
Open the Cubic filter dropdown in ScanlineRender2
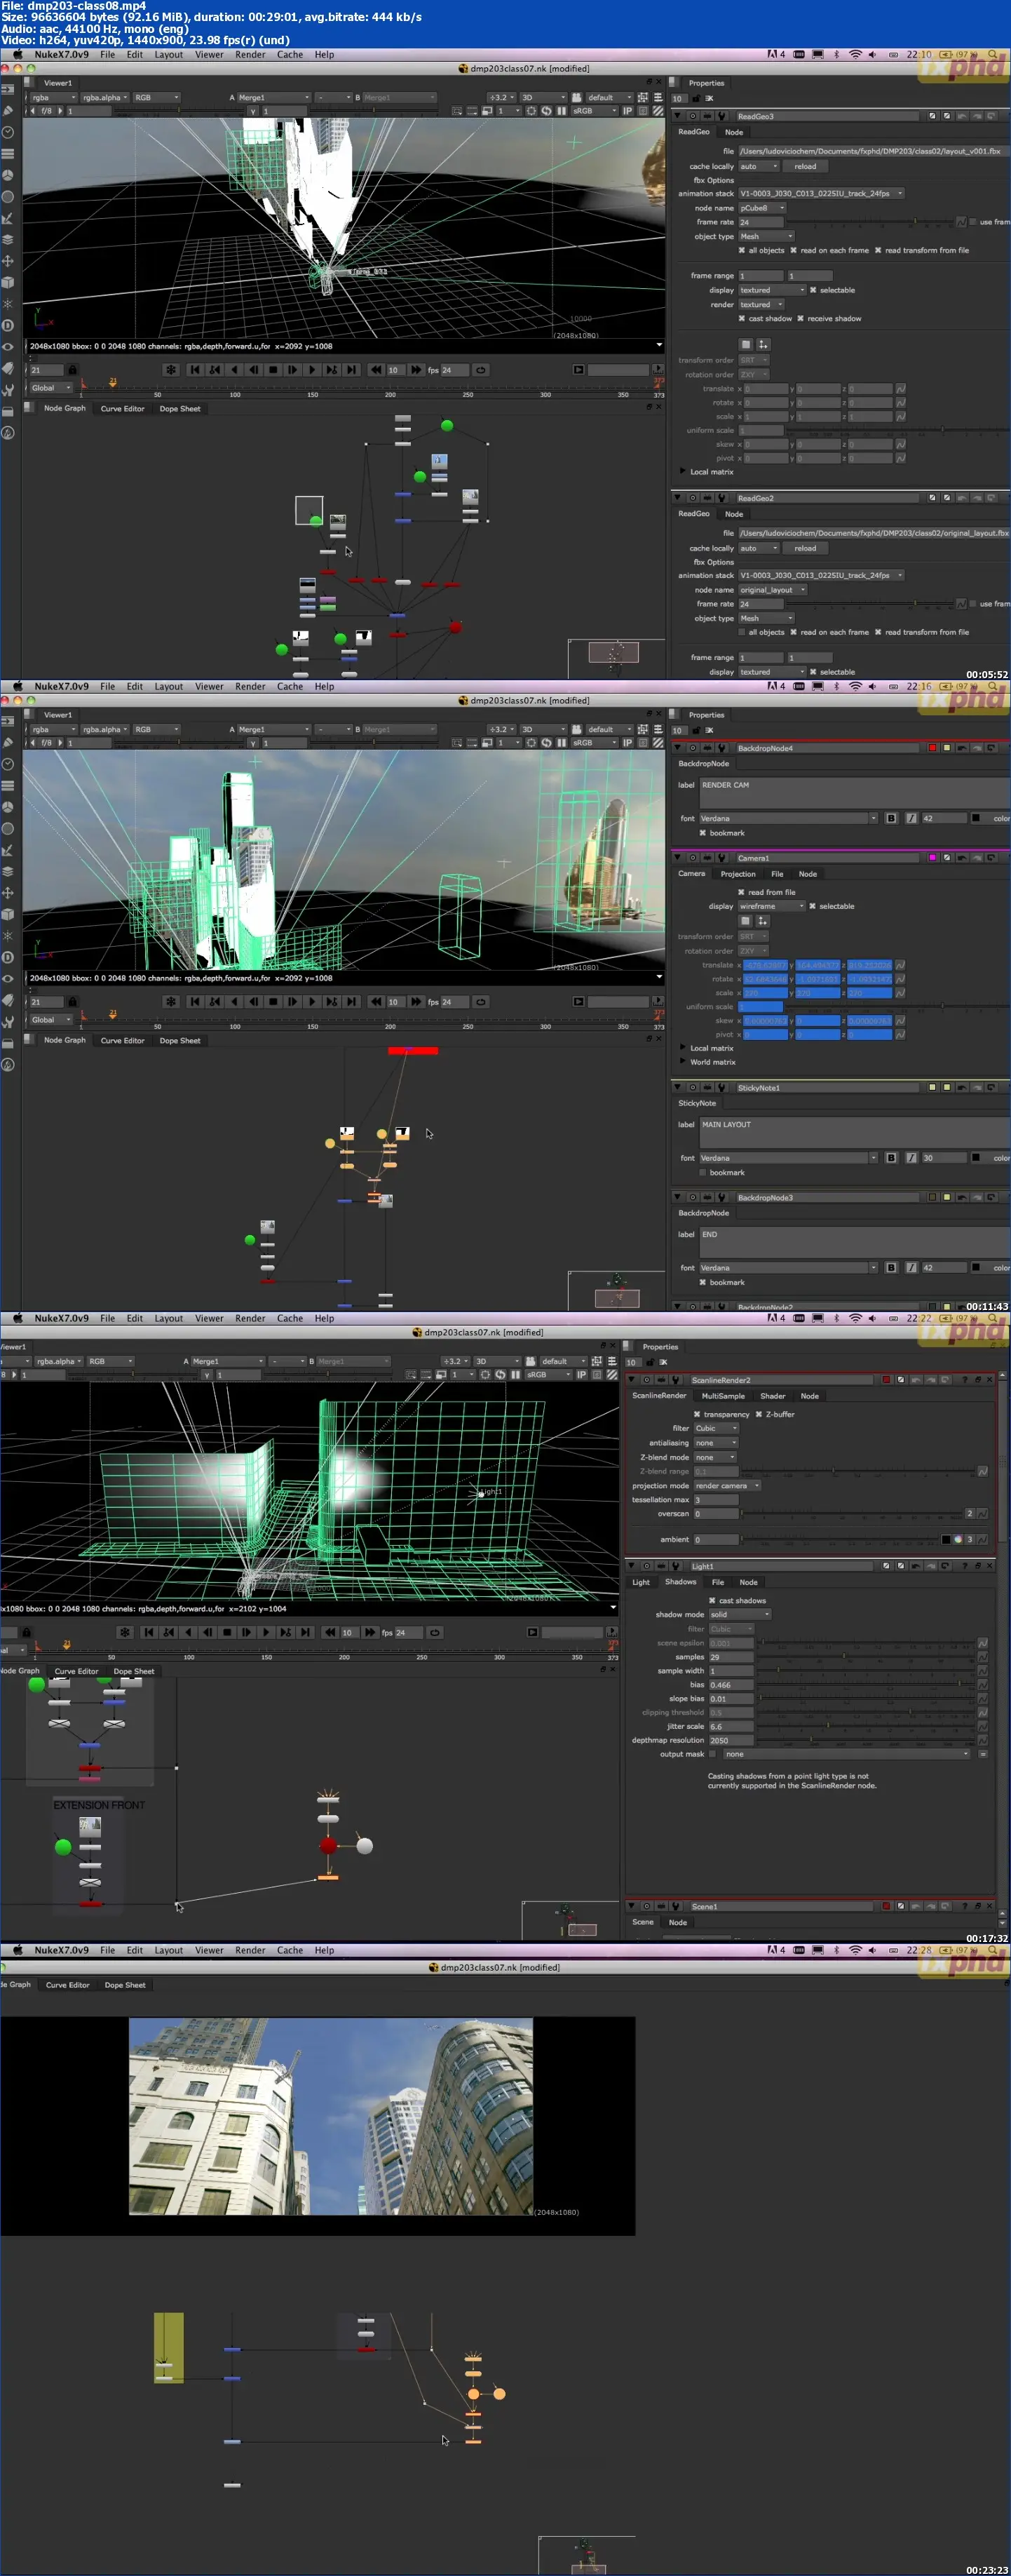tap(716, 1429)
